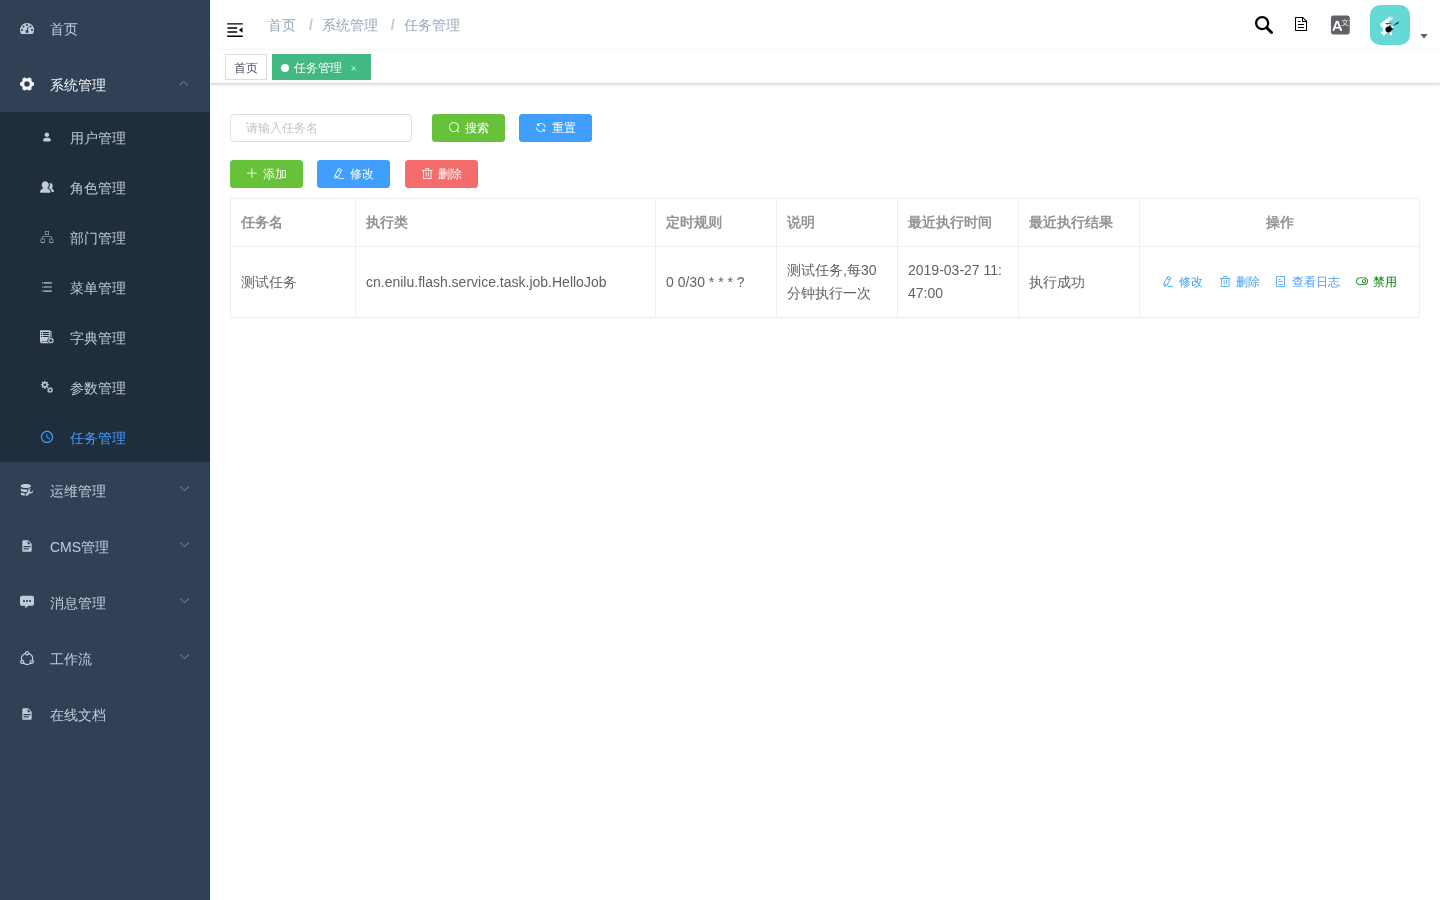The width and height of the screenshot is (1440, 900).
Task: Toggle the sidebar collapse hamburger icon
Action: coord(235,30)
